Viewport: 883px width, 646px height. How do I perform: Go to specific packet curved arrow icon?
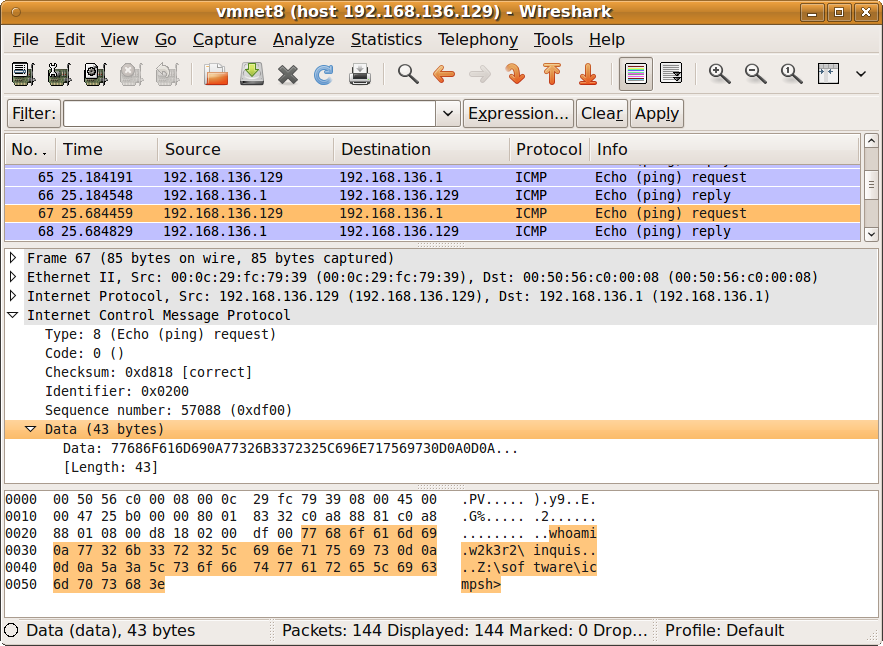click(515, 74)
